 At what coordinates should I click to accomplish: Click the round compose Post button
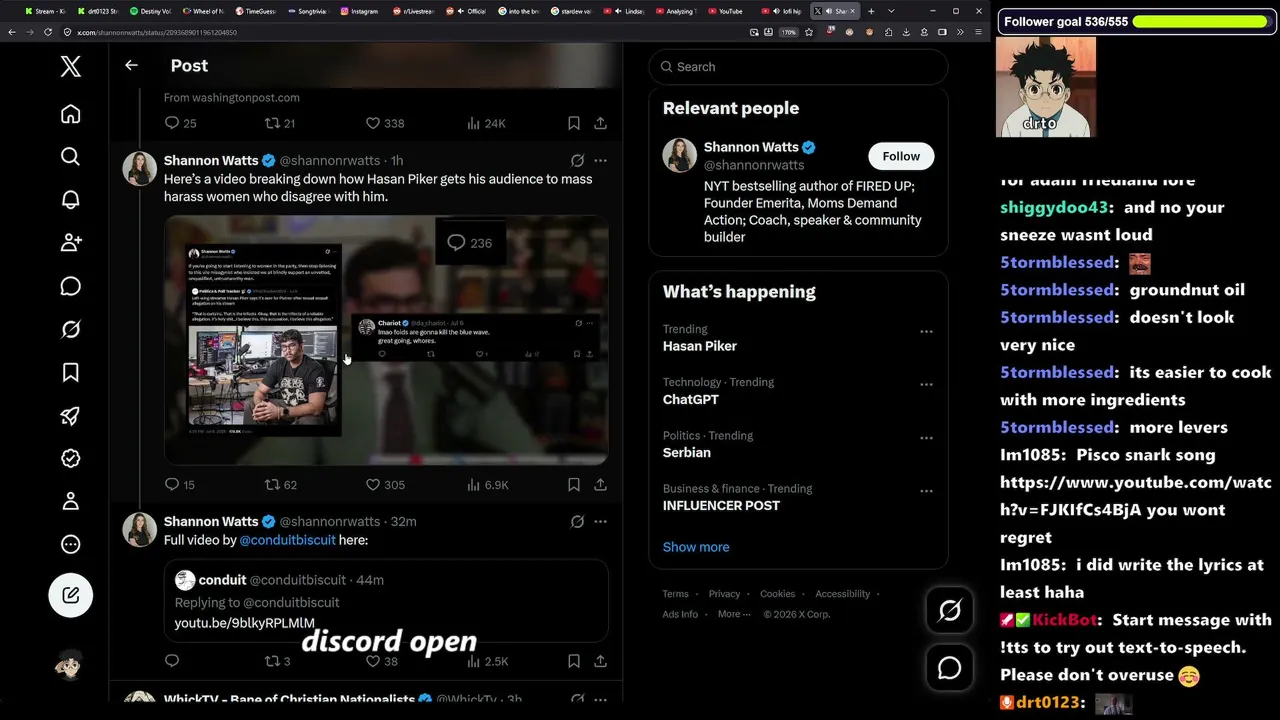pos(70,595)
